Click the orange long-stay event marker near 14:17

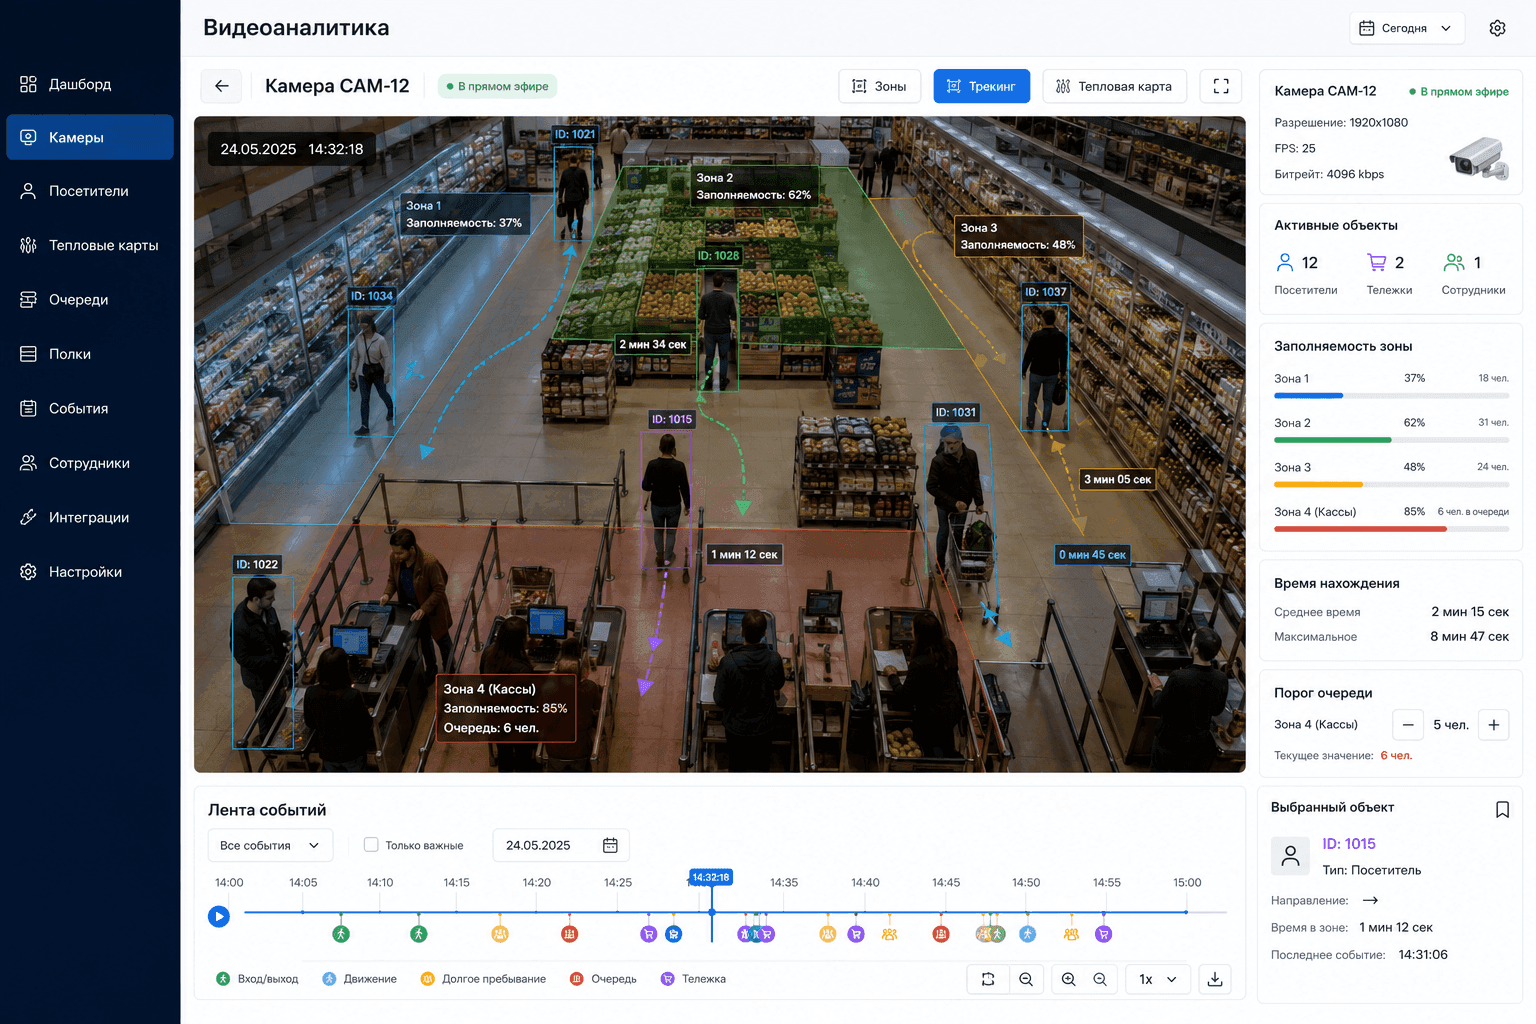(500, 934)
